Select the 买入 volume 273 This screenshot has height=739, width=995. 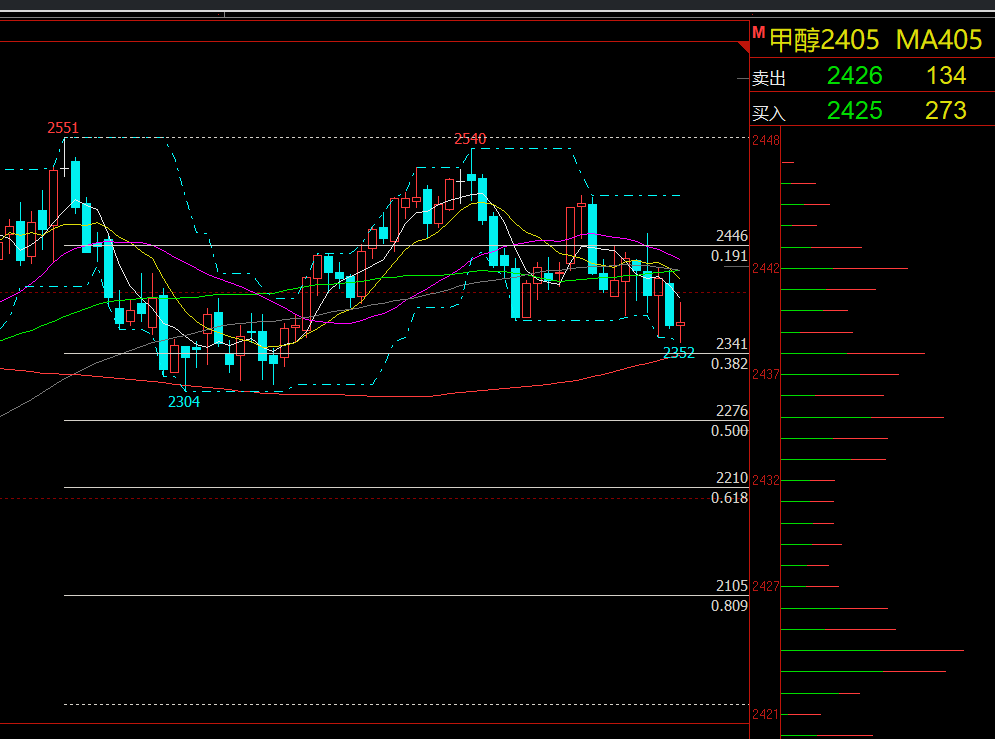(945, 110)
